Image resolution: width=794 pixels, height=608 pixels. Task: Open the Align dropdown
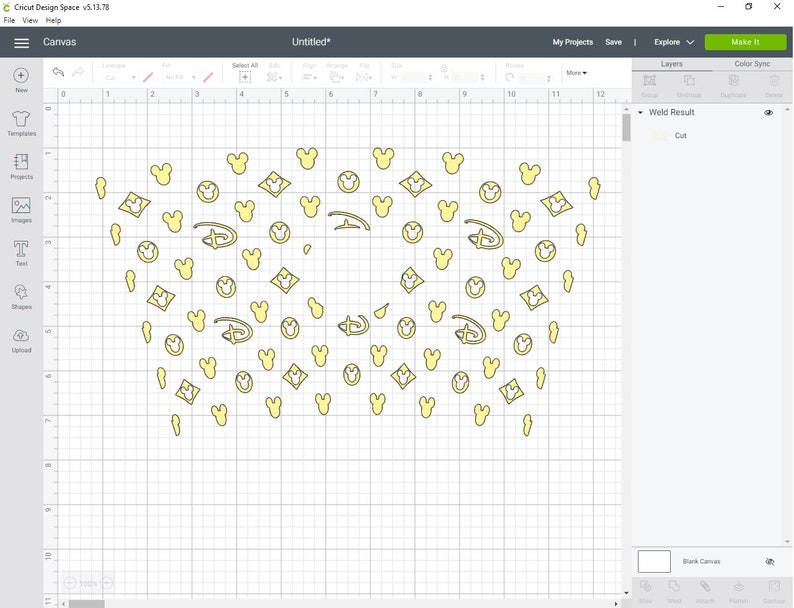[x=309, y=77]
